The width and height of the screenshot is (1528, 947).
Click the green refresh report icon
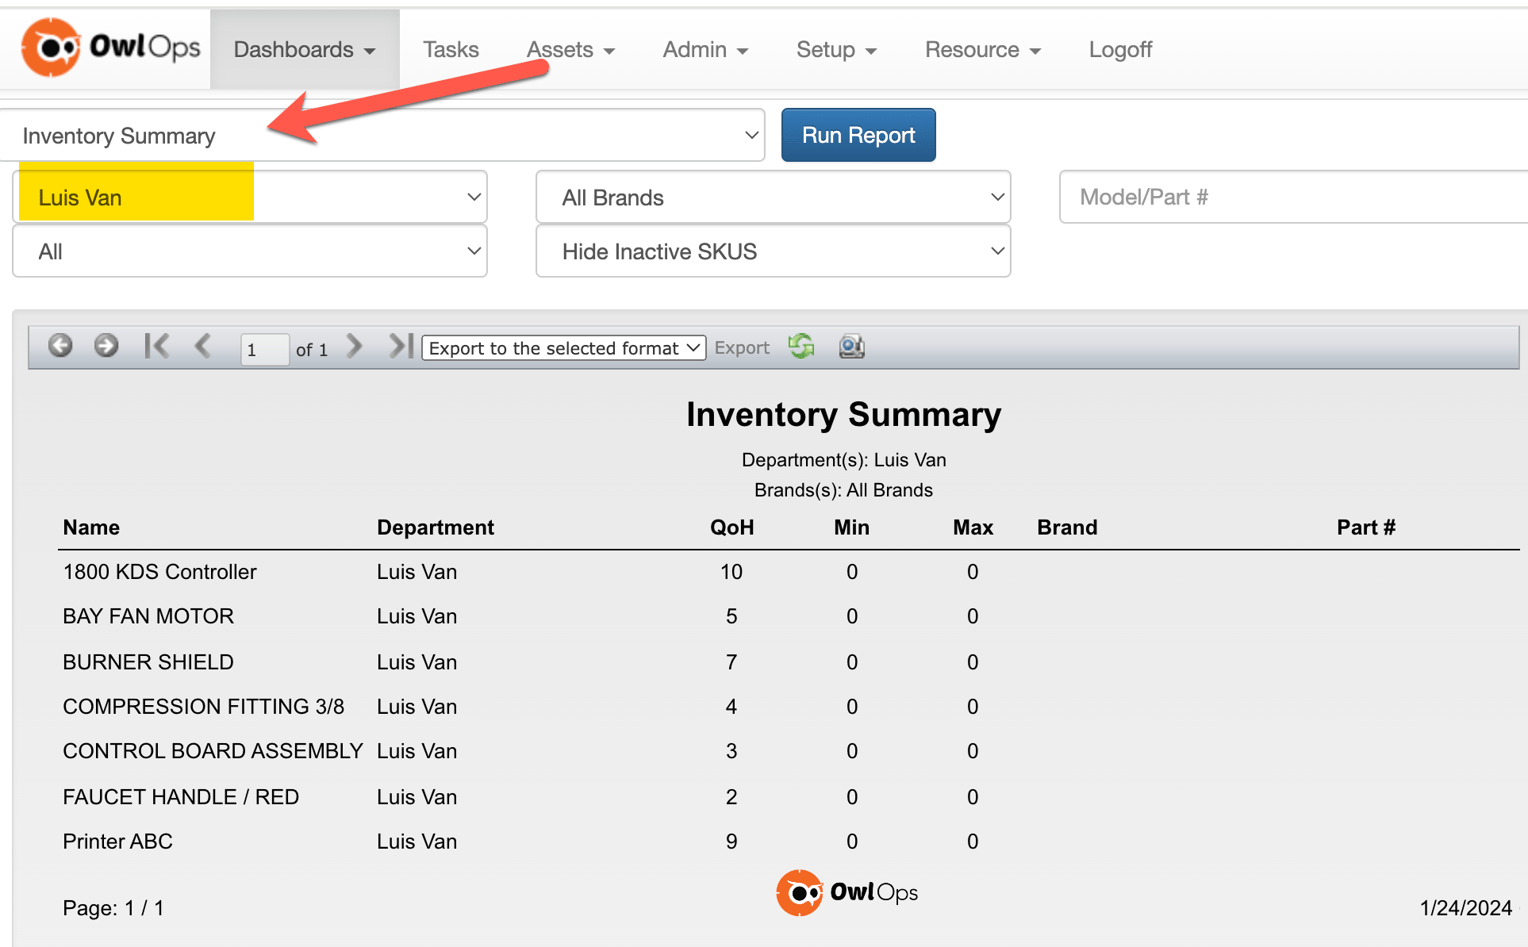(x=800, y=347)
